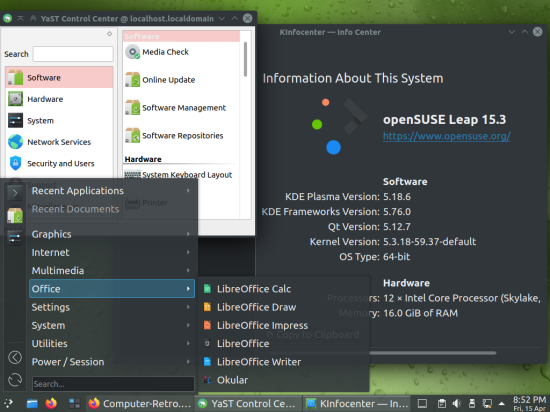550x412 pixels.
Task: Open the opensuse.org link in Info Center
Action: tap(447, 136)
